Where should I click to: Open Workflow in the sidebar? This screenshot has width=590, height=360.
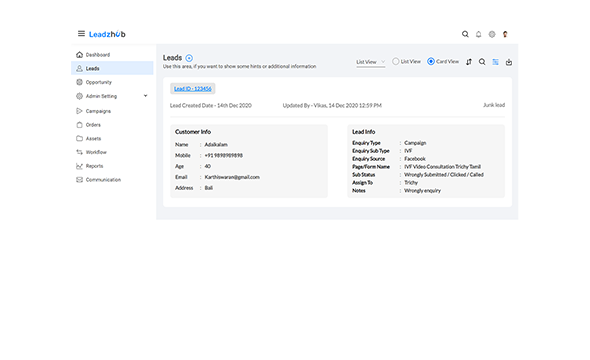(96, 152)
